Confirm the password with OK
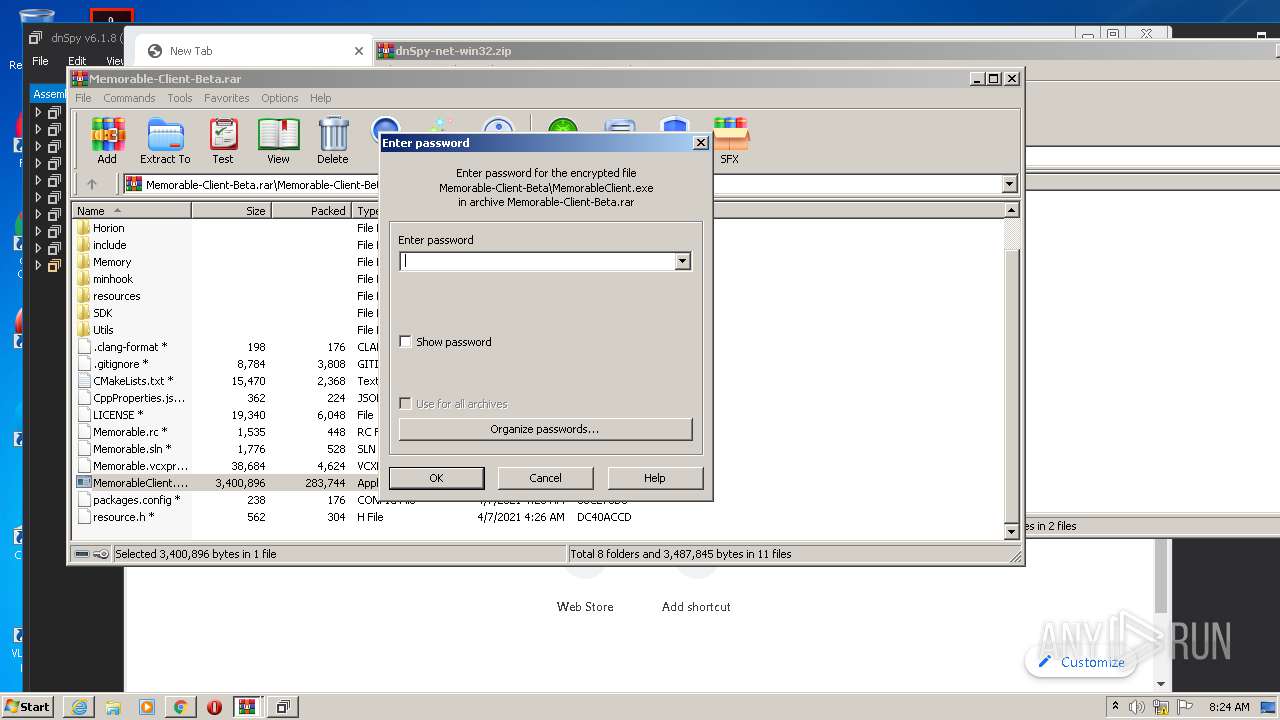This screenshot has width=1280, height=720. pyautogui.click(x=436, y=478)
